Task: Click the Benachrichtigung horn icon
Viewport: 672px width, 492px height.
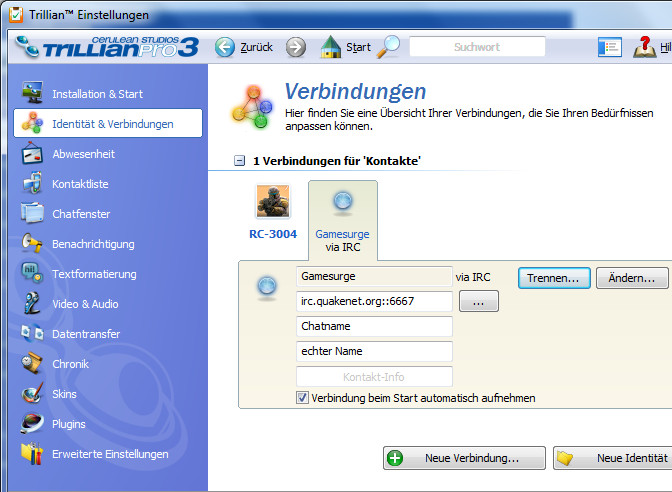Action: 32,243
